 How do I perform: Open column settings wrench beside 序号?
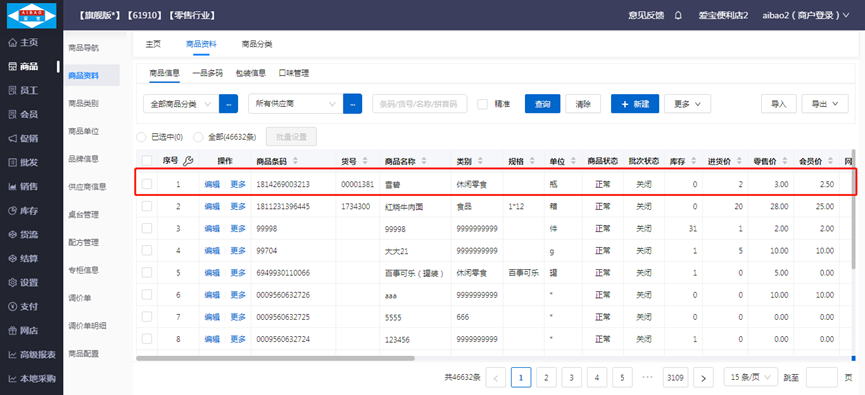[x=188, y=161]
